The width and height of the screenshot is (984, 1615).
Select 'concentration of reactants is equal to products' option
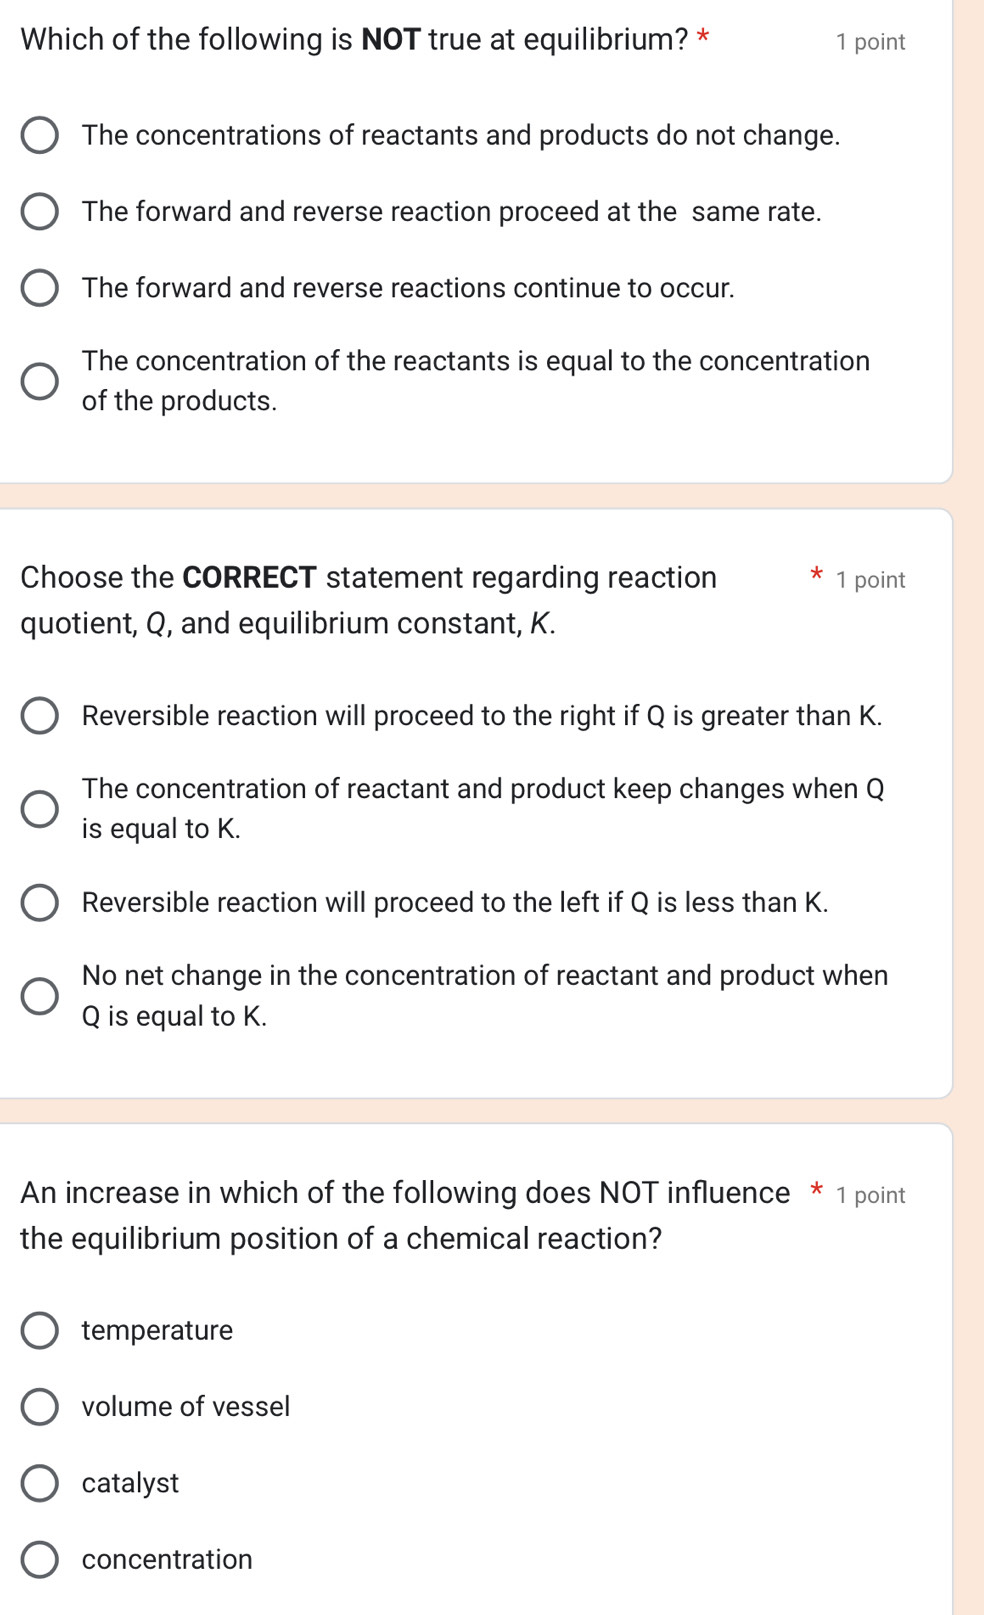pyautogui.click(x=40, y=381)
